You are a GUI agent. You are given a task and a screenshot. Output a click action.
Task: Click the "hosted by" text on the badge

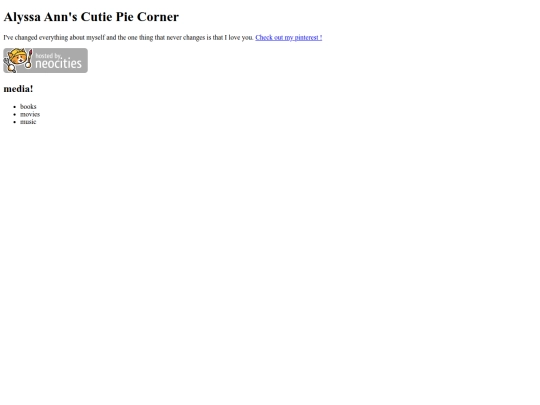click(48, 55)
